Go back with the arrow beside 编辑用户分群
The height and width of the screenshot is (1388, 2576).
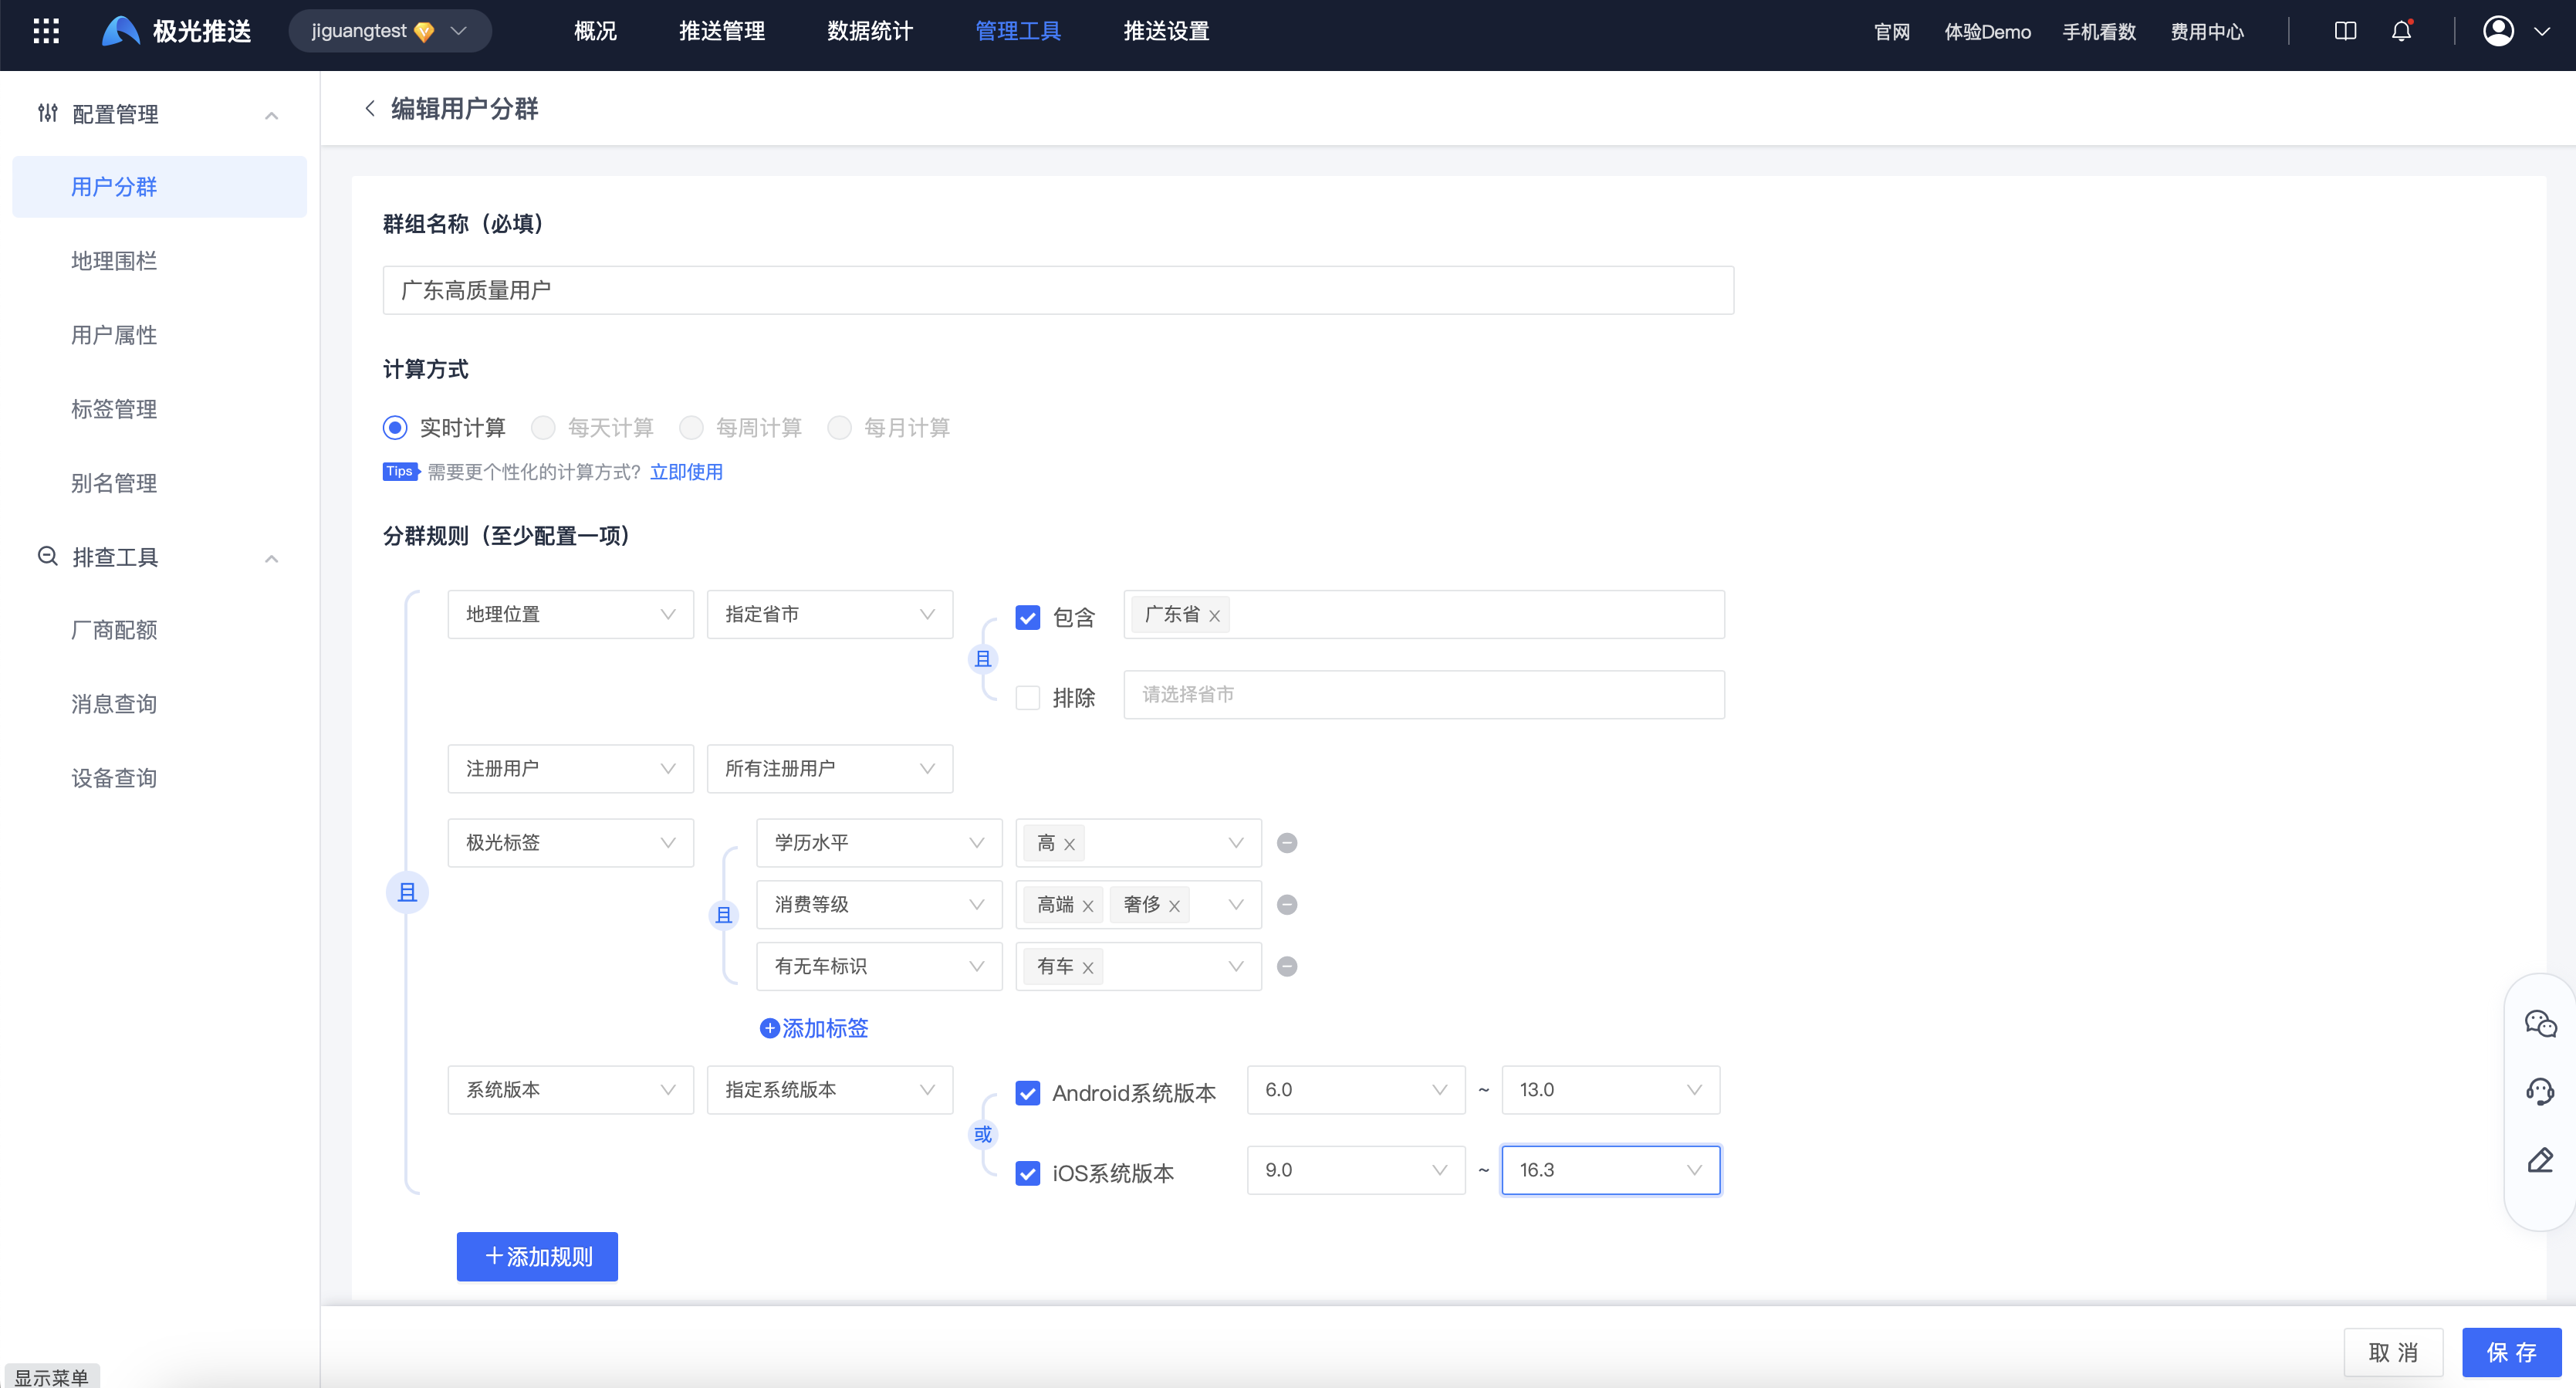tap(370, 108)
